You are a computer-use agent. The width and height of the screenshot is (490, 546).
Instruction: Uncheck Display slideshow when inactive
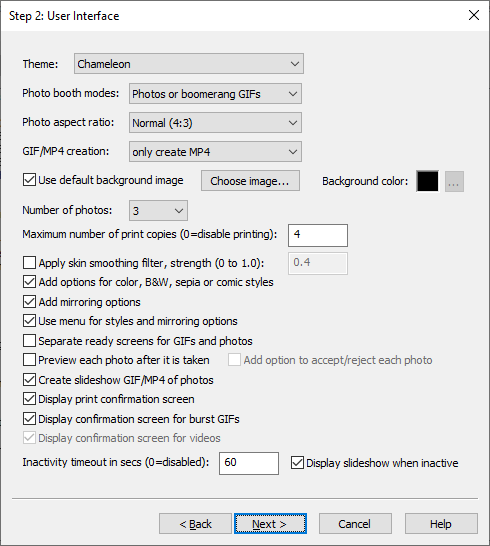[297, 463]
